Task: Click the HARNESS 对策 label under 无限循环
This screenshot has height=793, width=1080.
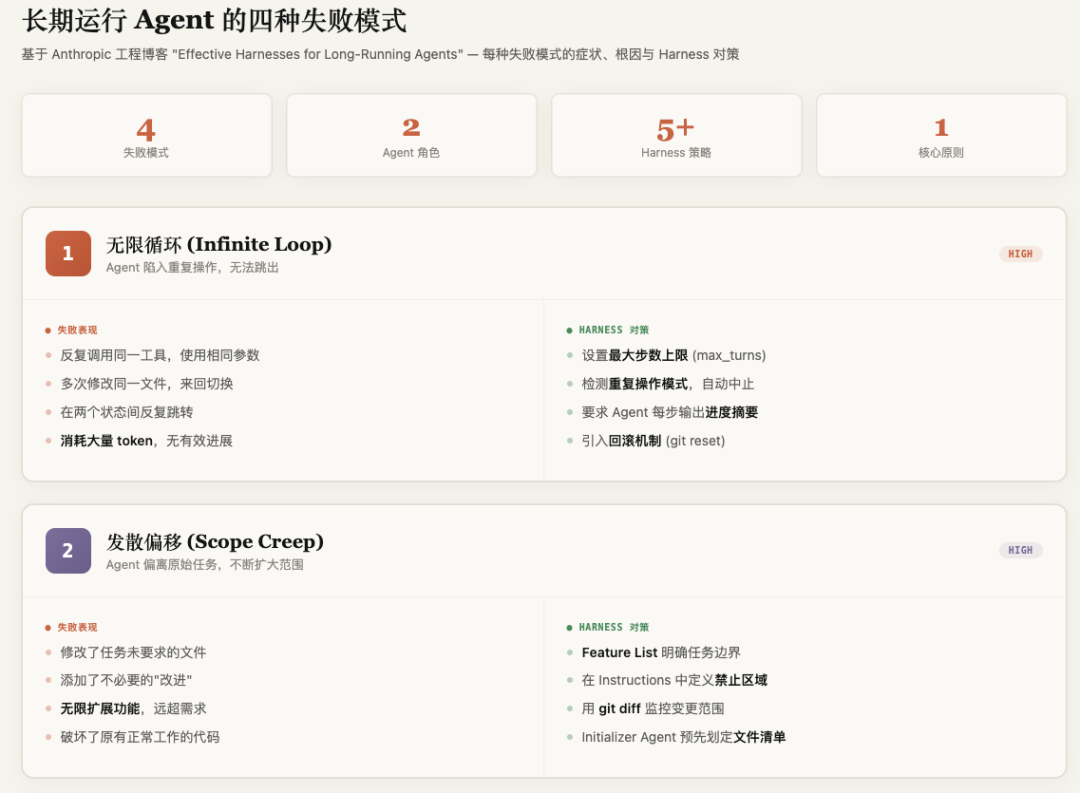Action: [613, 330]
